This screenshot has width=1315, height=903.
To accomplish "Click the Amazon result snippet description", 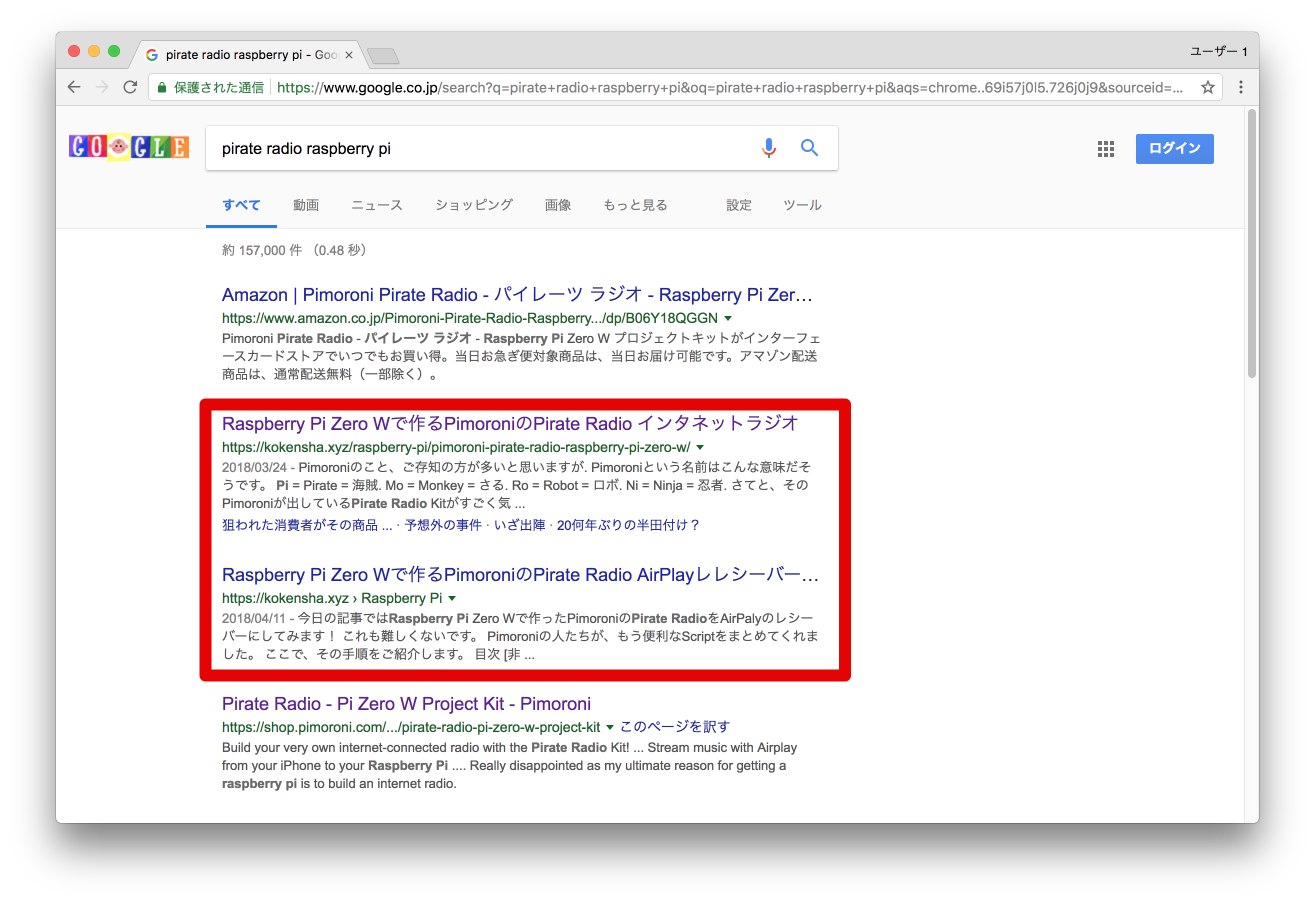I will 520,357.
